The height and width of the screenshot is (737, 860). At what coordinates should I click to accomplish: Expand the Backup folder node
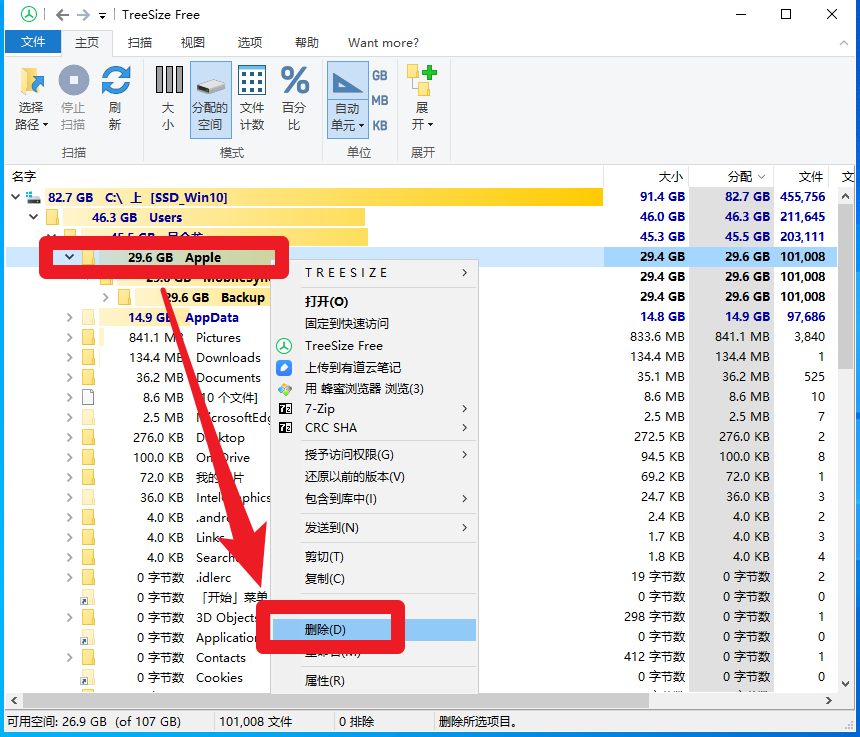click(x=105, y=297)
